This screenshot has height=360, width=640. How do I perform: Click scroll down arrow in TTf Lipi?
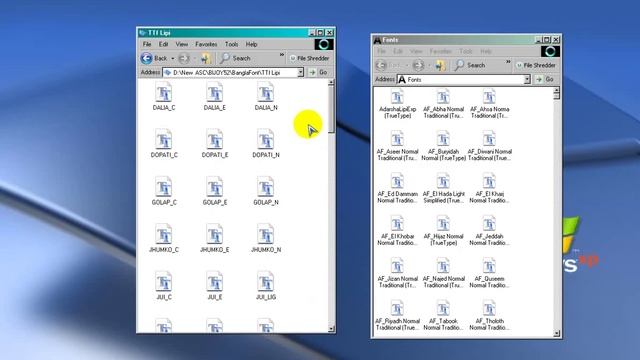click(331, 329)
